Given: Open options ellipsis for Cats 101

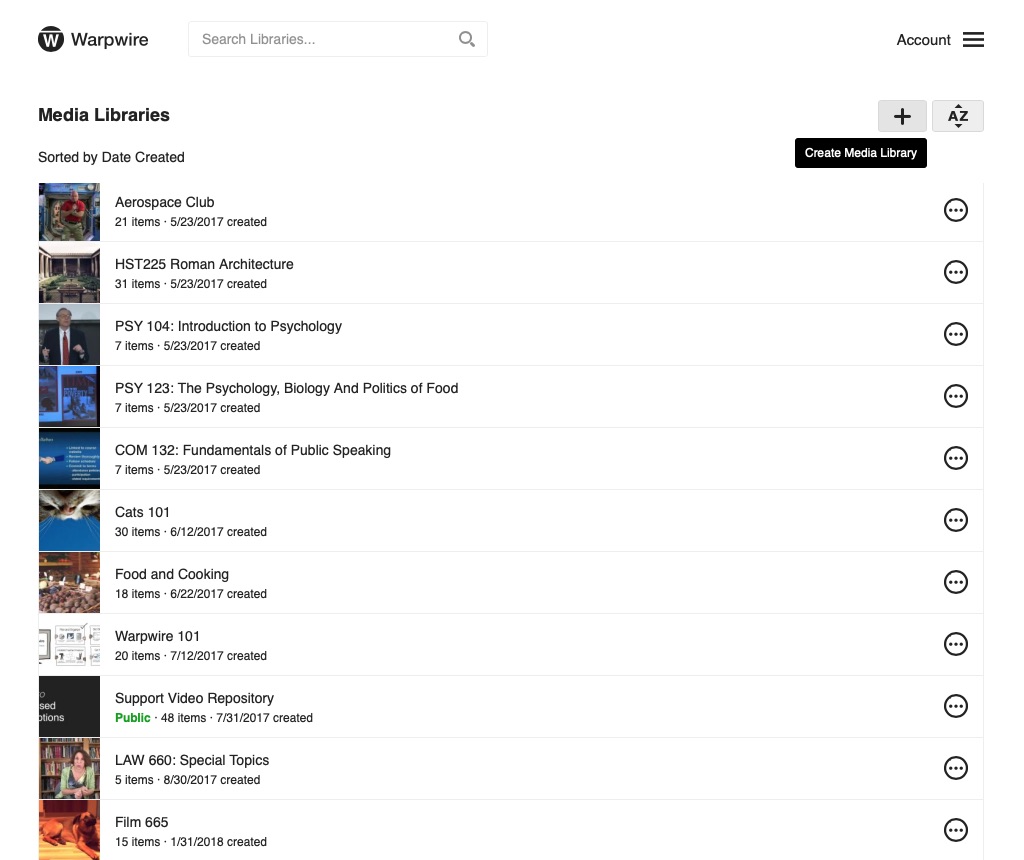Looking at the screenshot, I should pyautogui.click(x=956, y=520).
